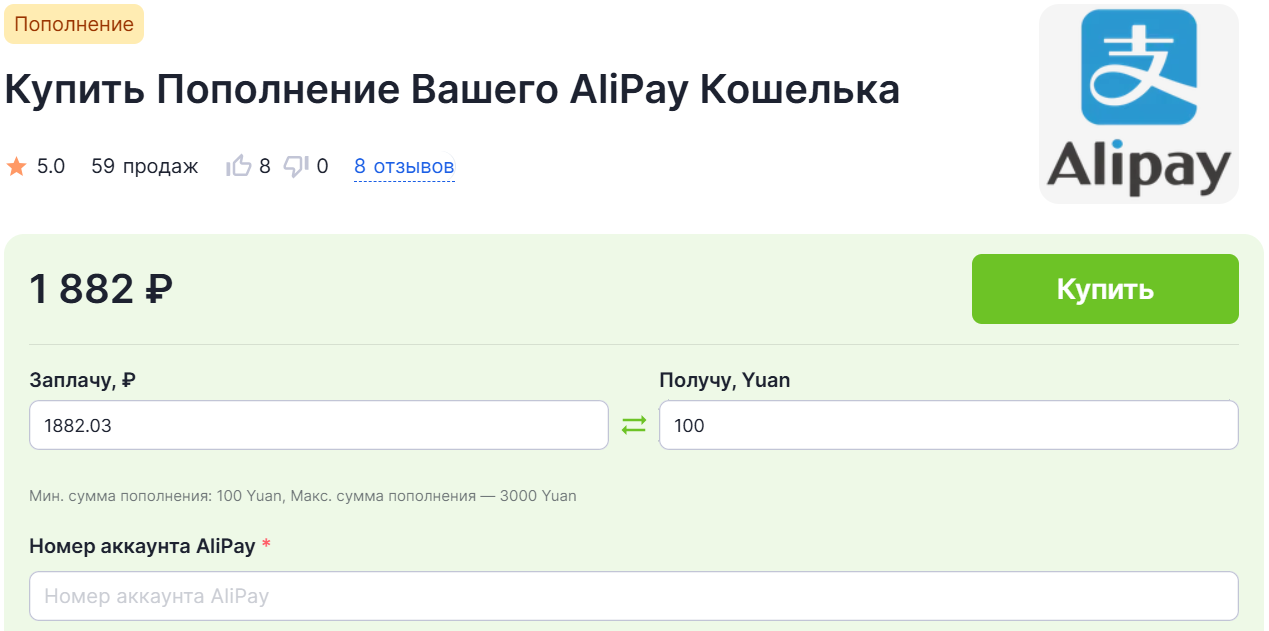1269x631 pixels.
Task: Click the Пополнение category tag
Action: coord(74,24)
